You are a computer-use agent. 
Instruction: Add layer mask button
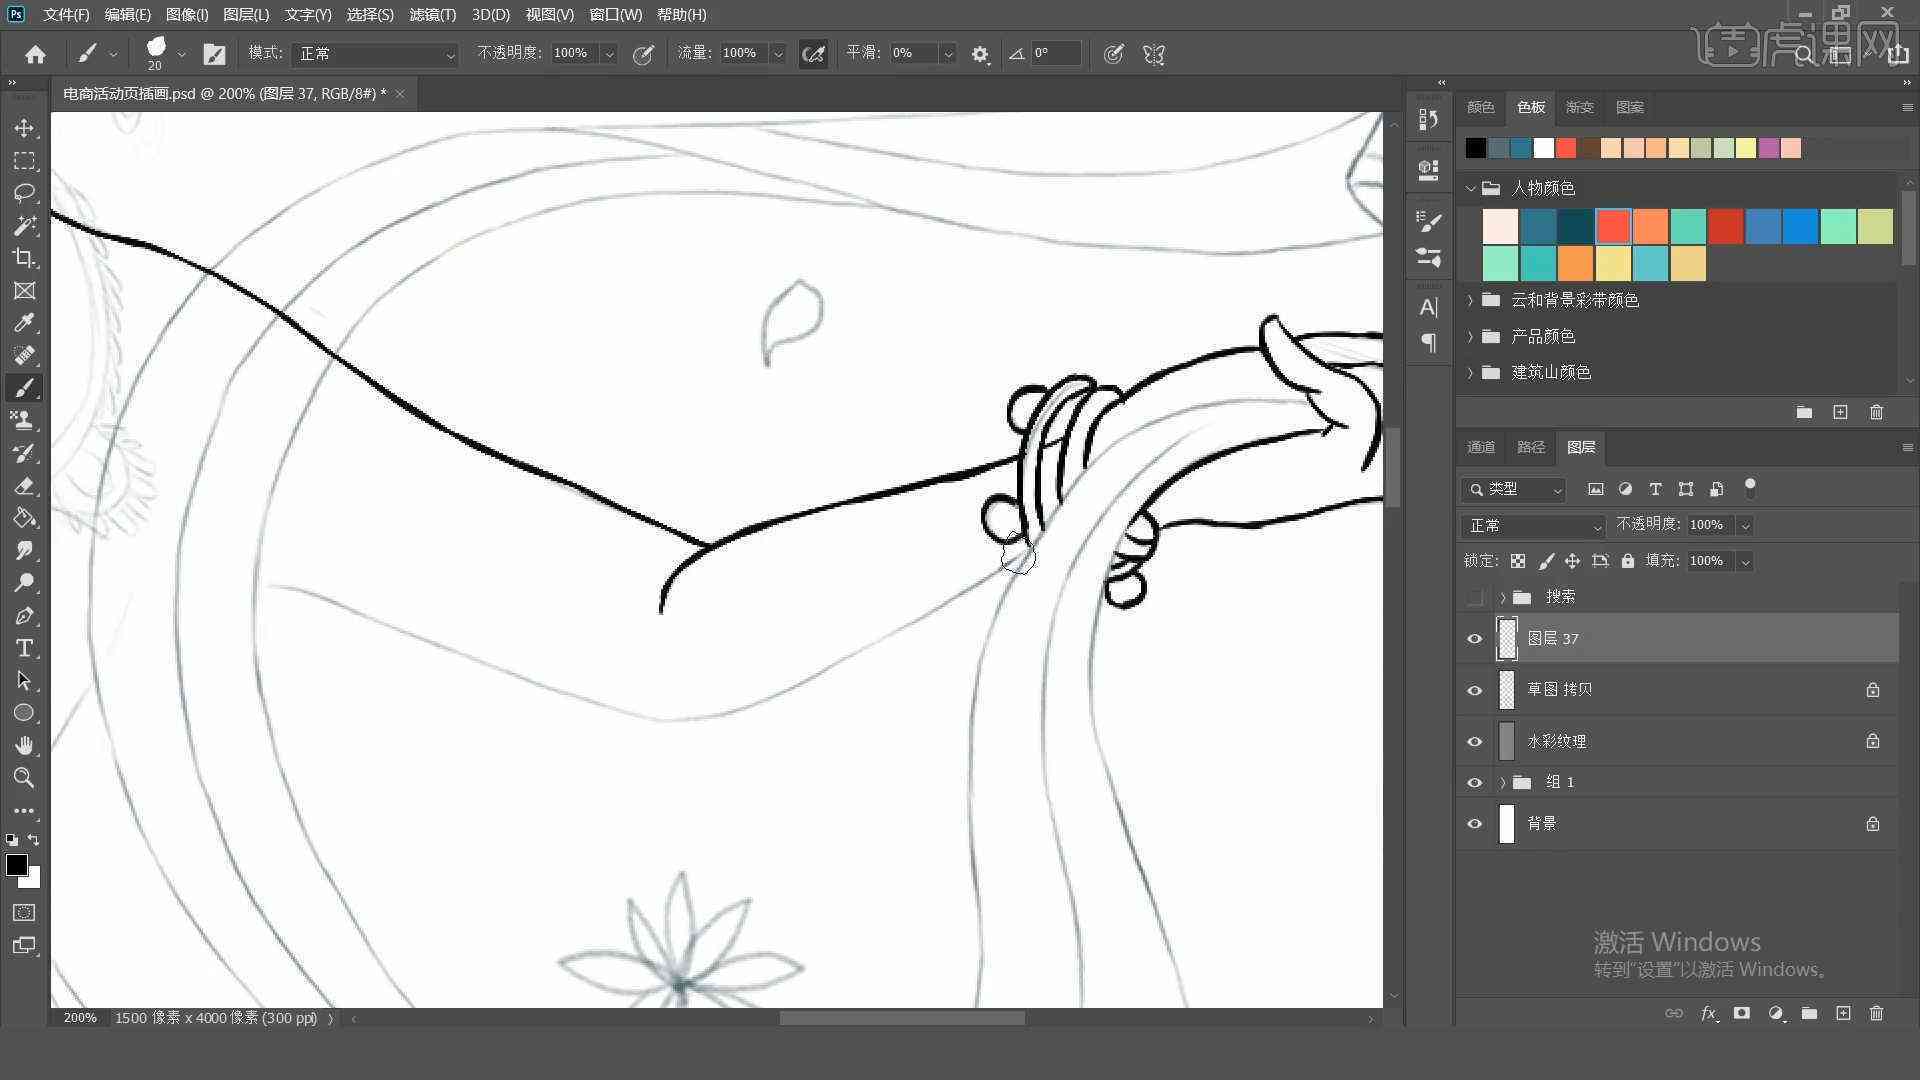click(x=1742, y=1013)
